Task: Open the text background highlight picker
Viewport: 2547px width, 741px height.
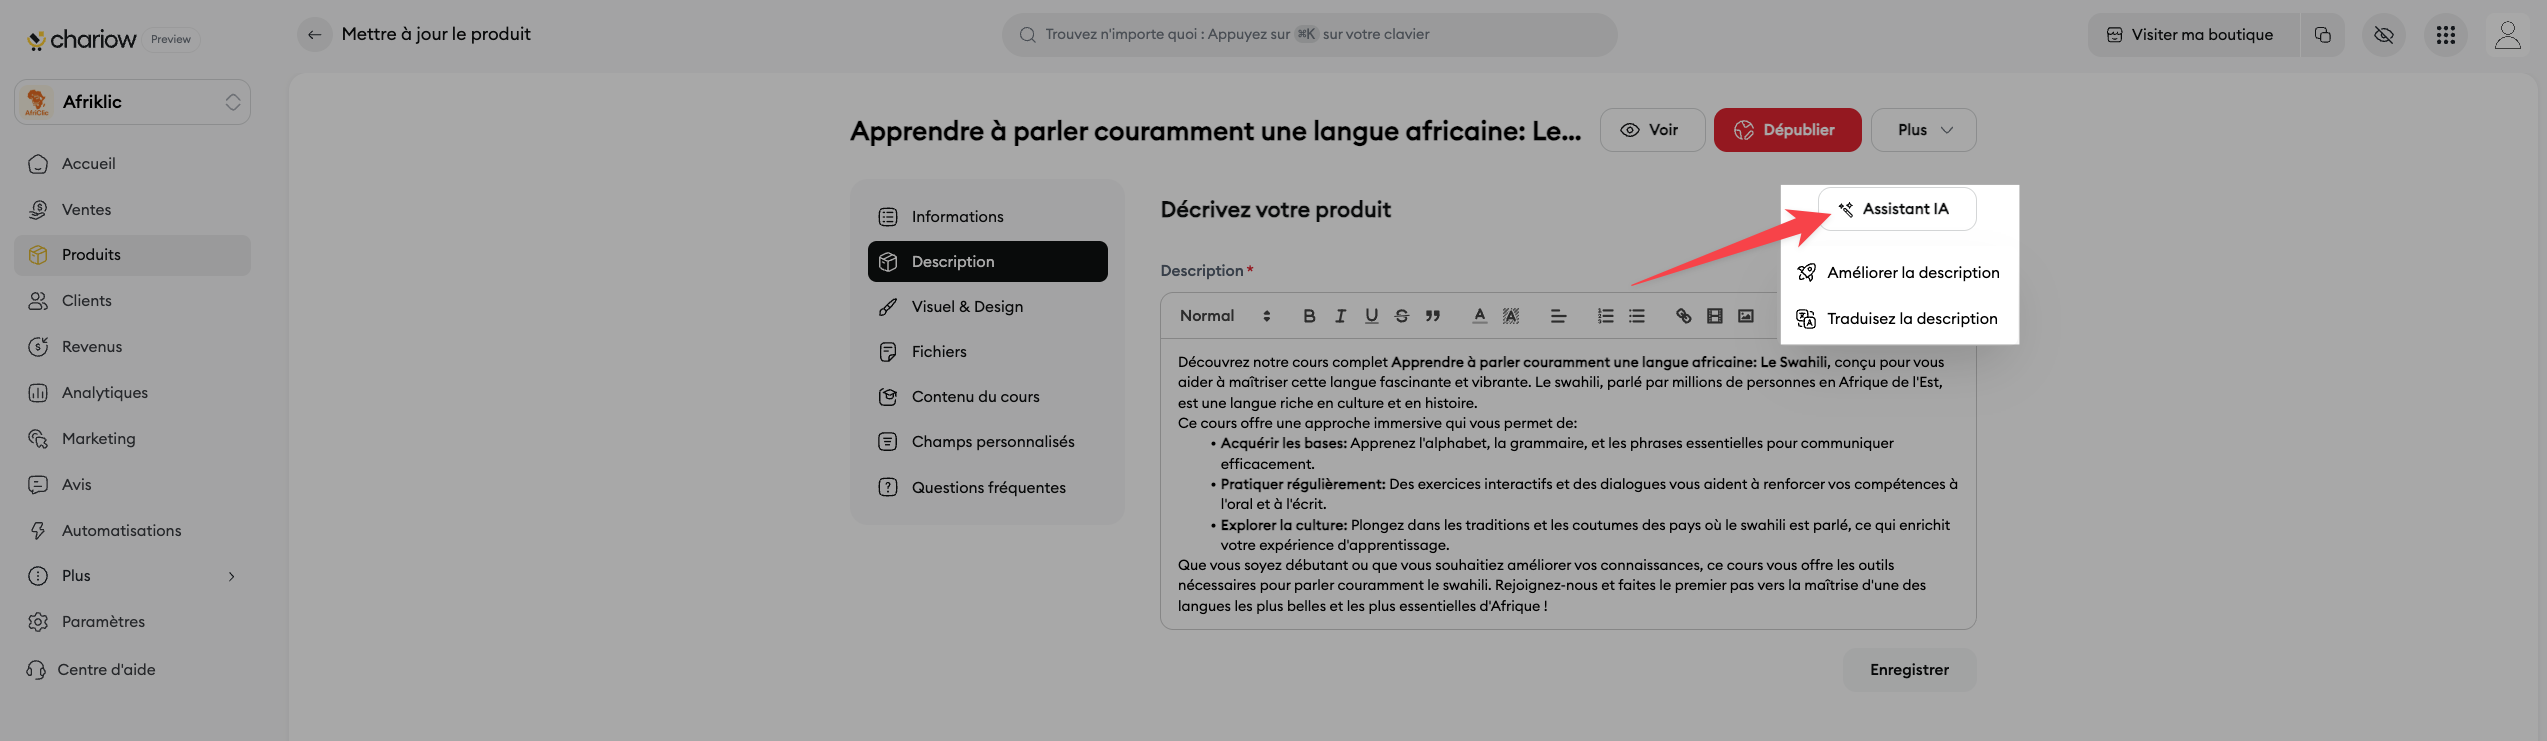Action: 1511,316
